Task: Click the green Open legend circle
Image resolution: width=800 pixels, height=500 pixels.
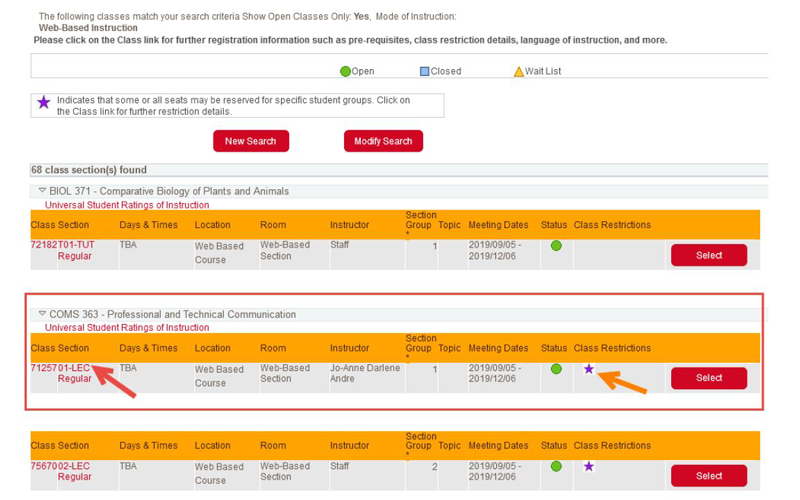Action: coord(345,72)
